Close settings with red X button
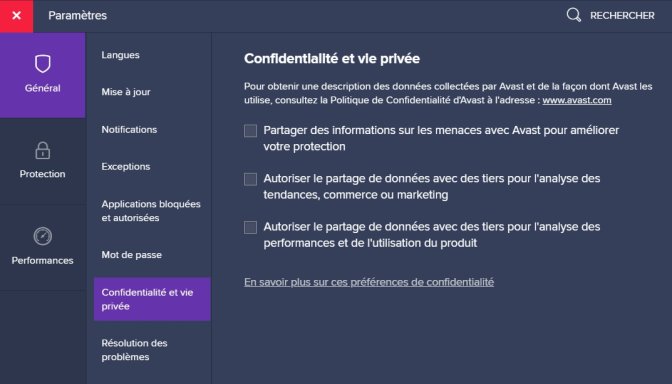The height and width of the screenshot is (384, 672). [16, 16]
